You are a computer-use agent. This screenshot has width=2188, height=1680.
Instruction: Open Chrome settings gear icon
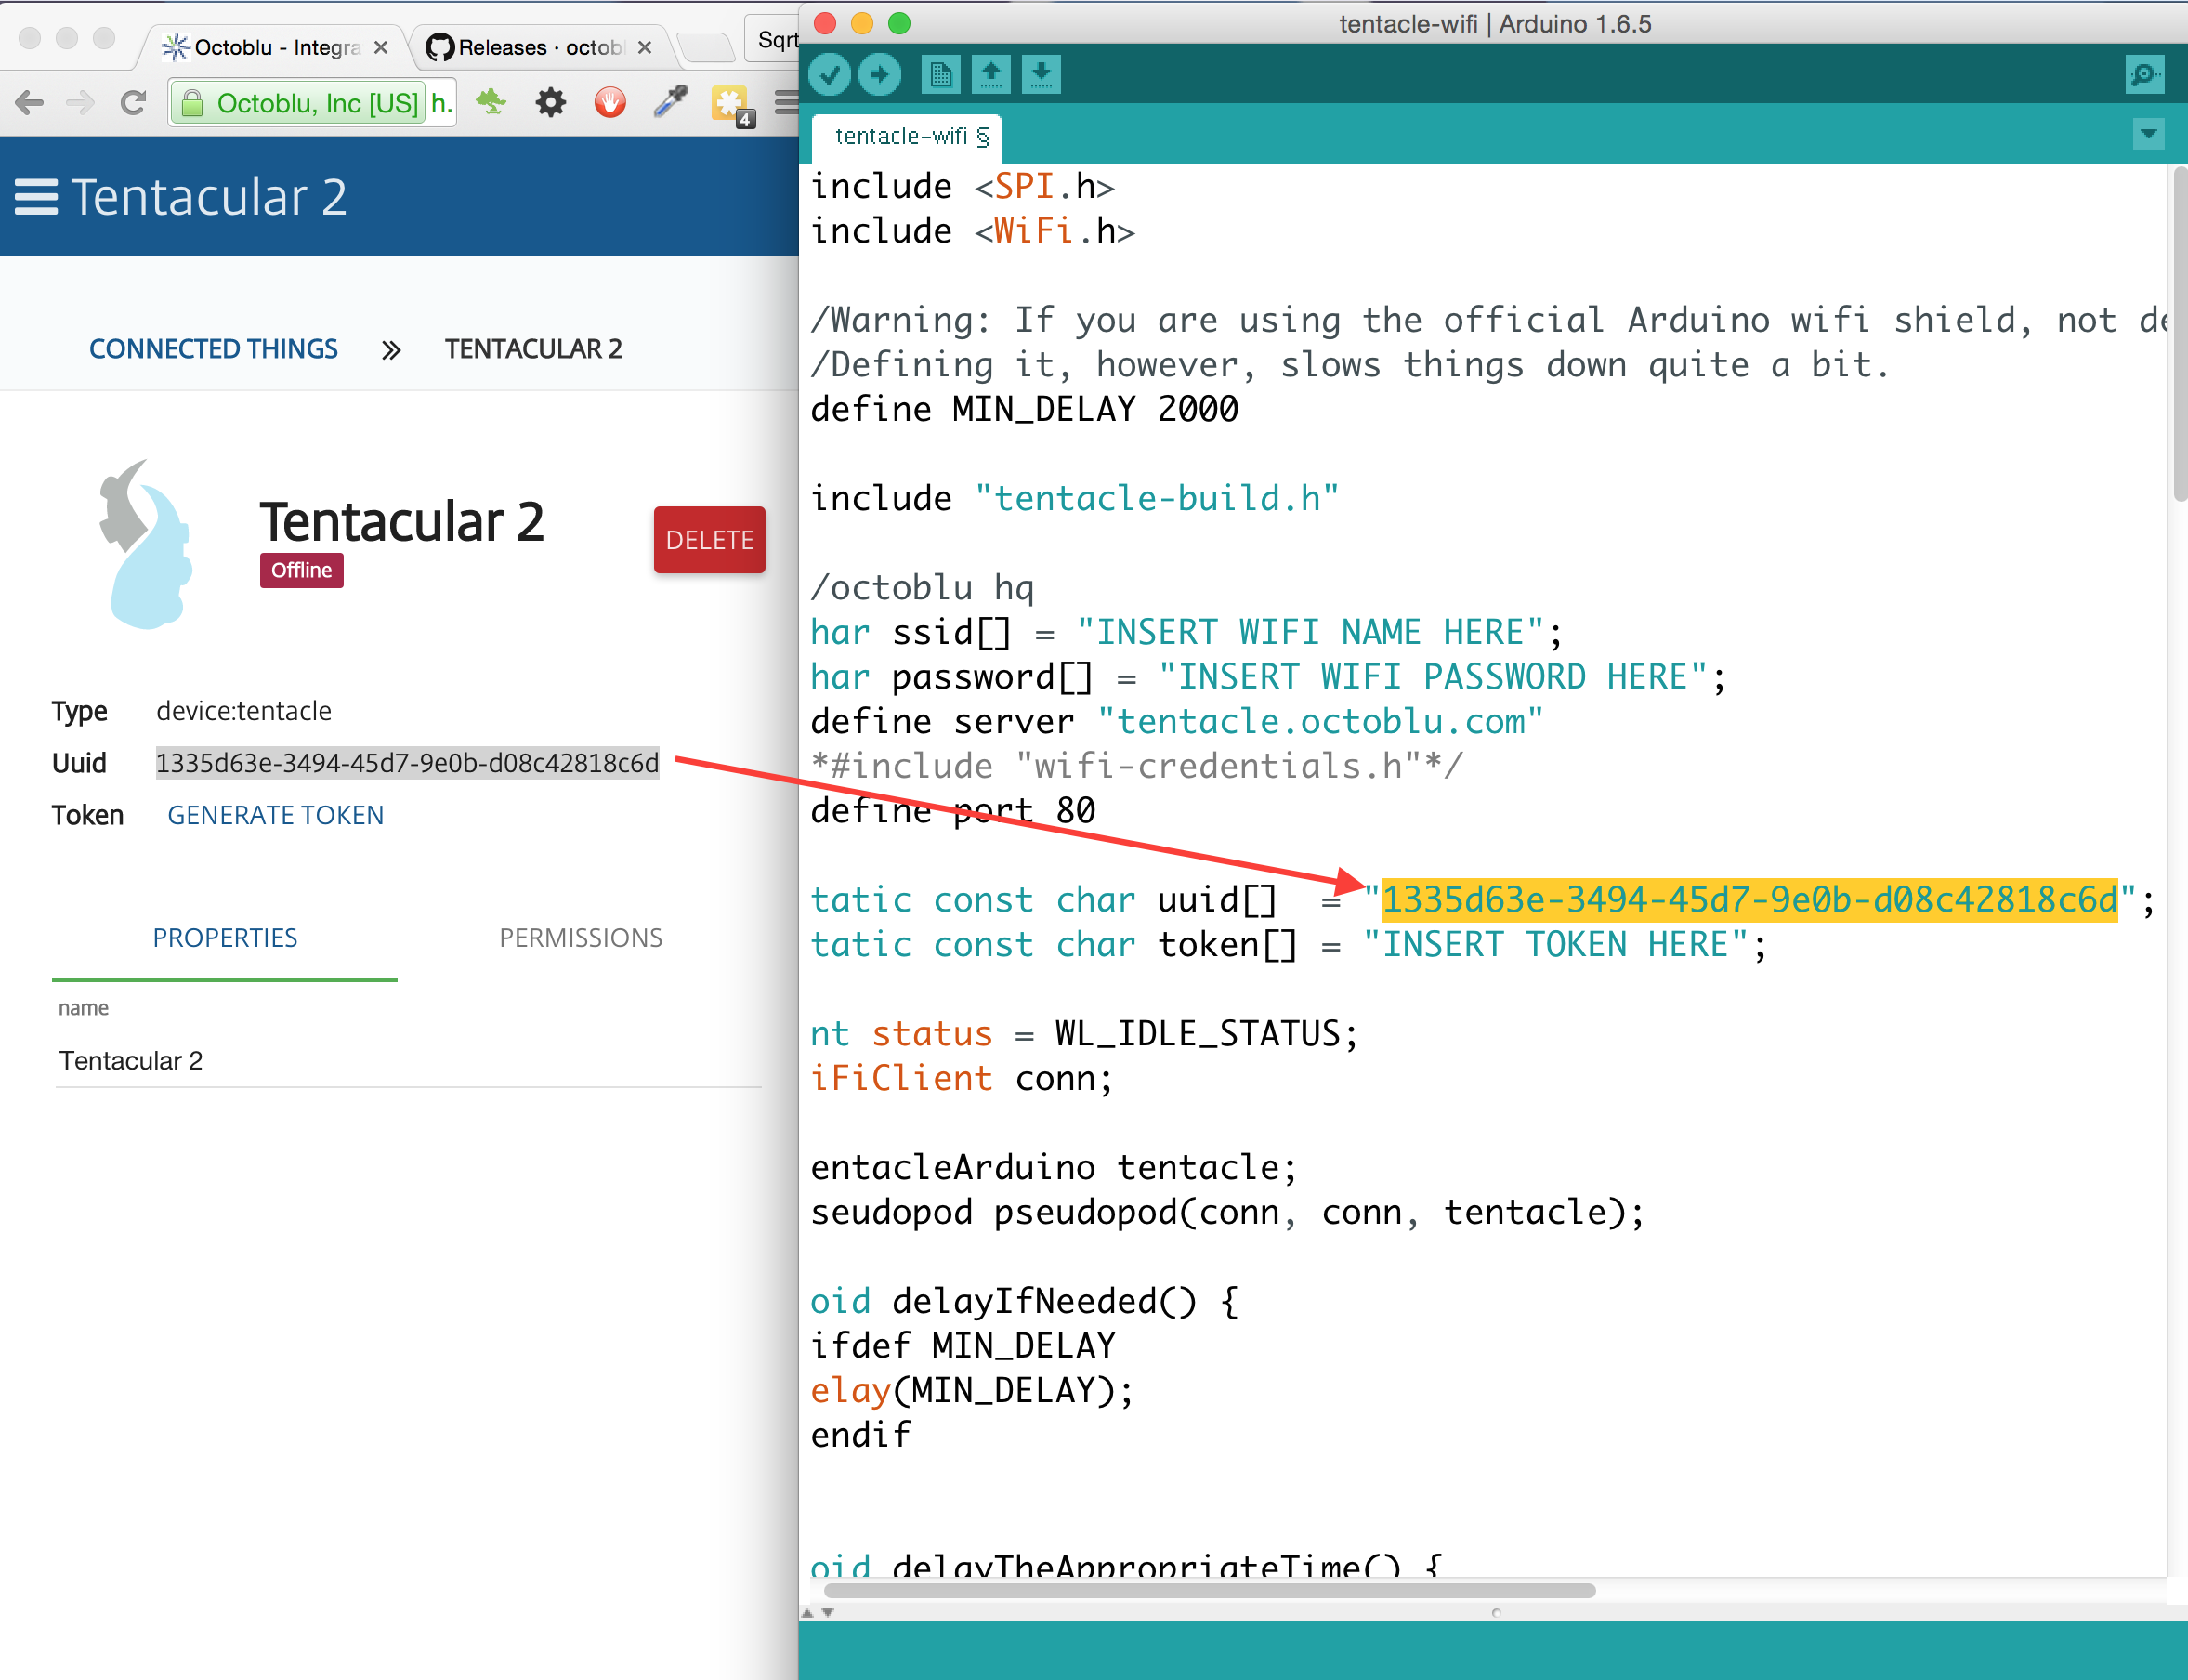tap(551, 102)
